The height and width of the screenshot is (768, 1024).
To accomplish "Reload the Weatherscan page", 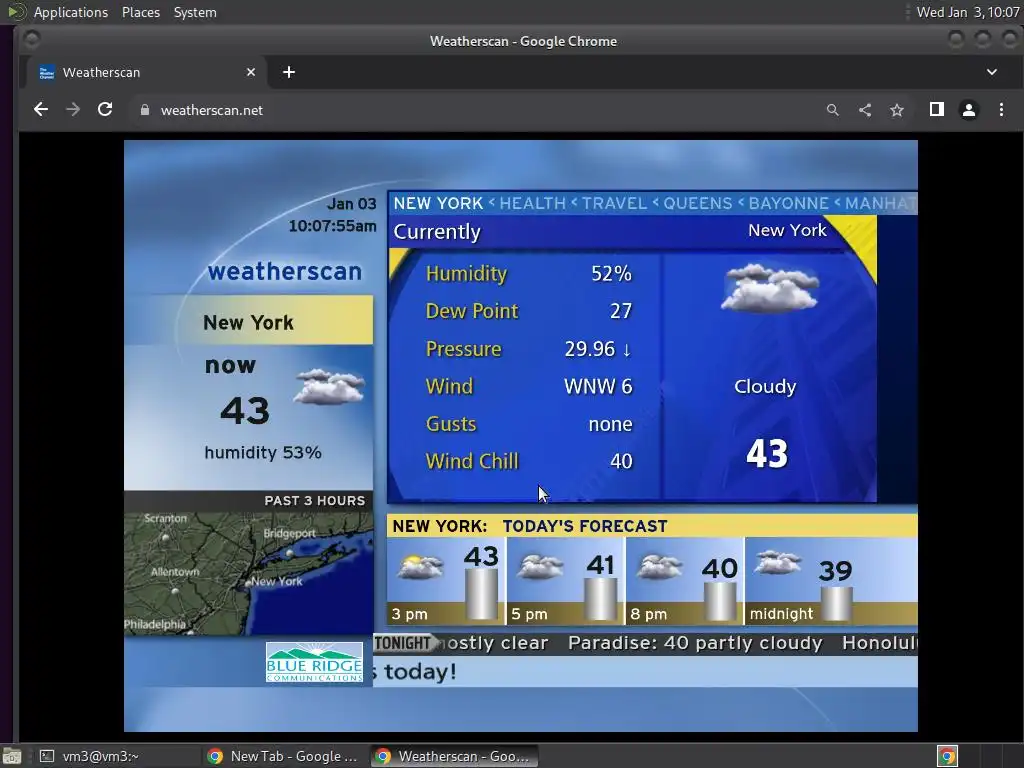I will tap(105, 110).
